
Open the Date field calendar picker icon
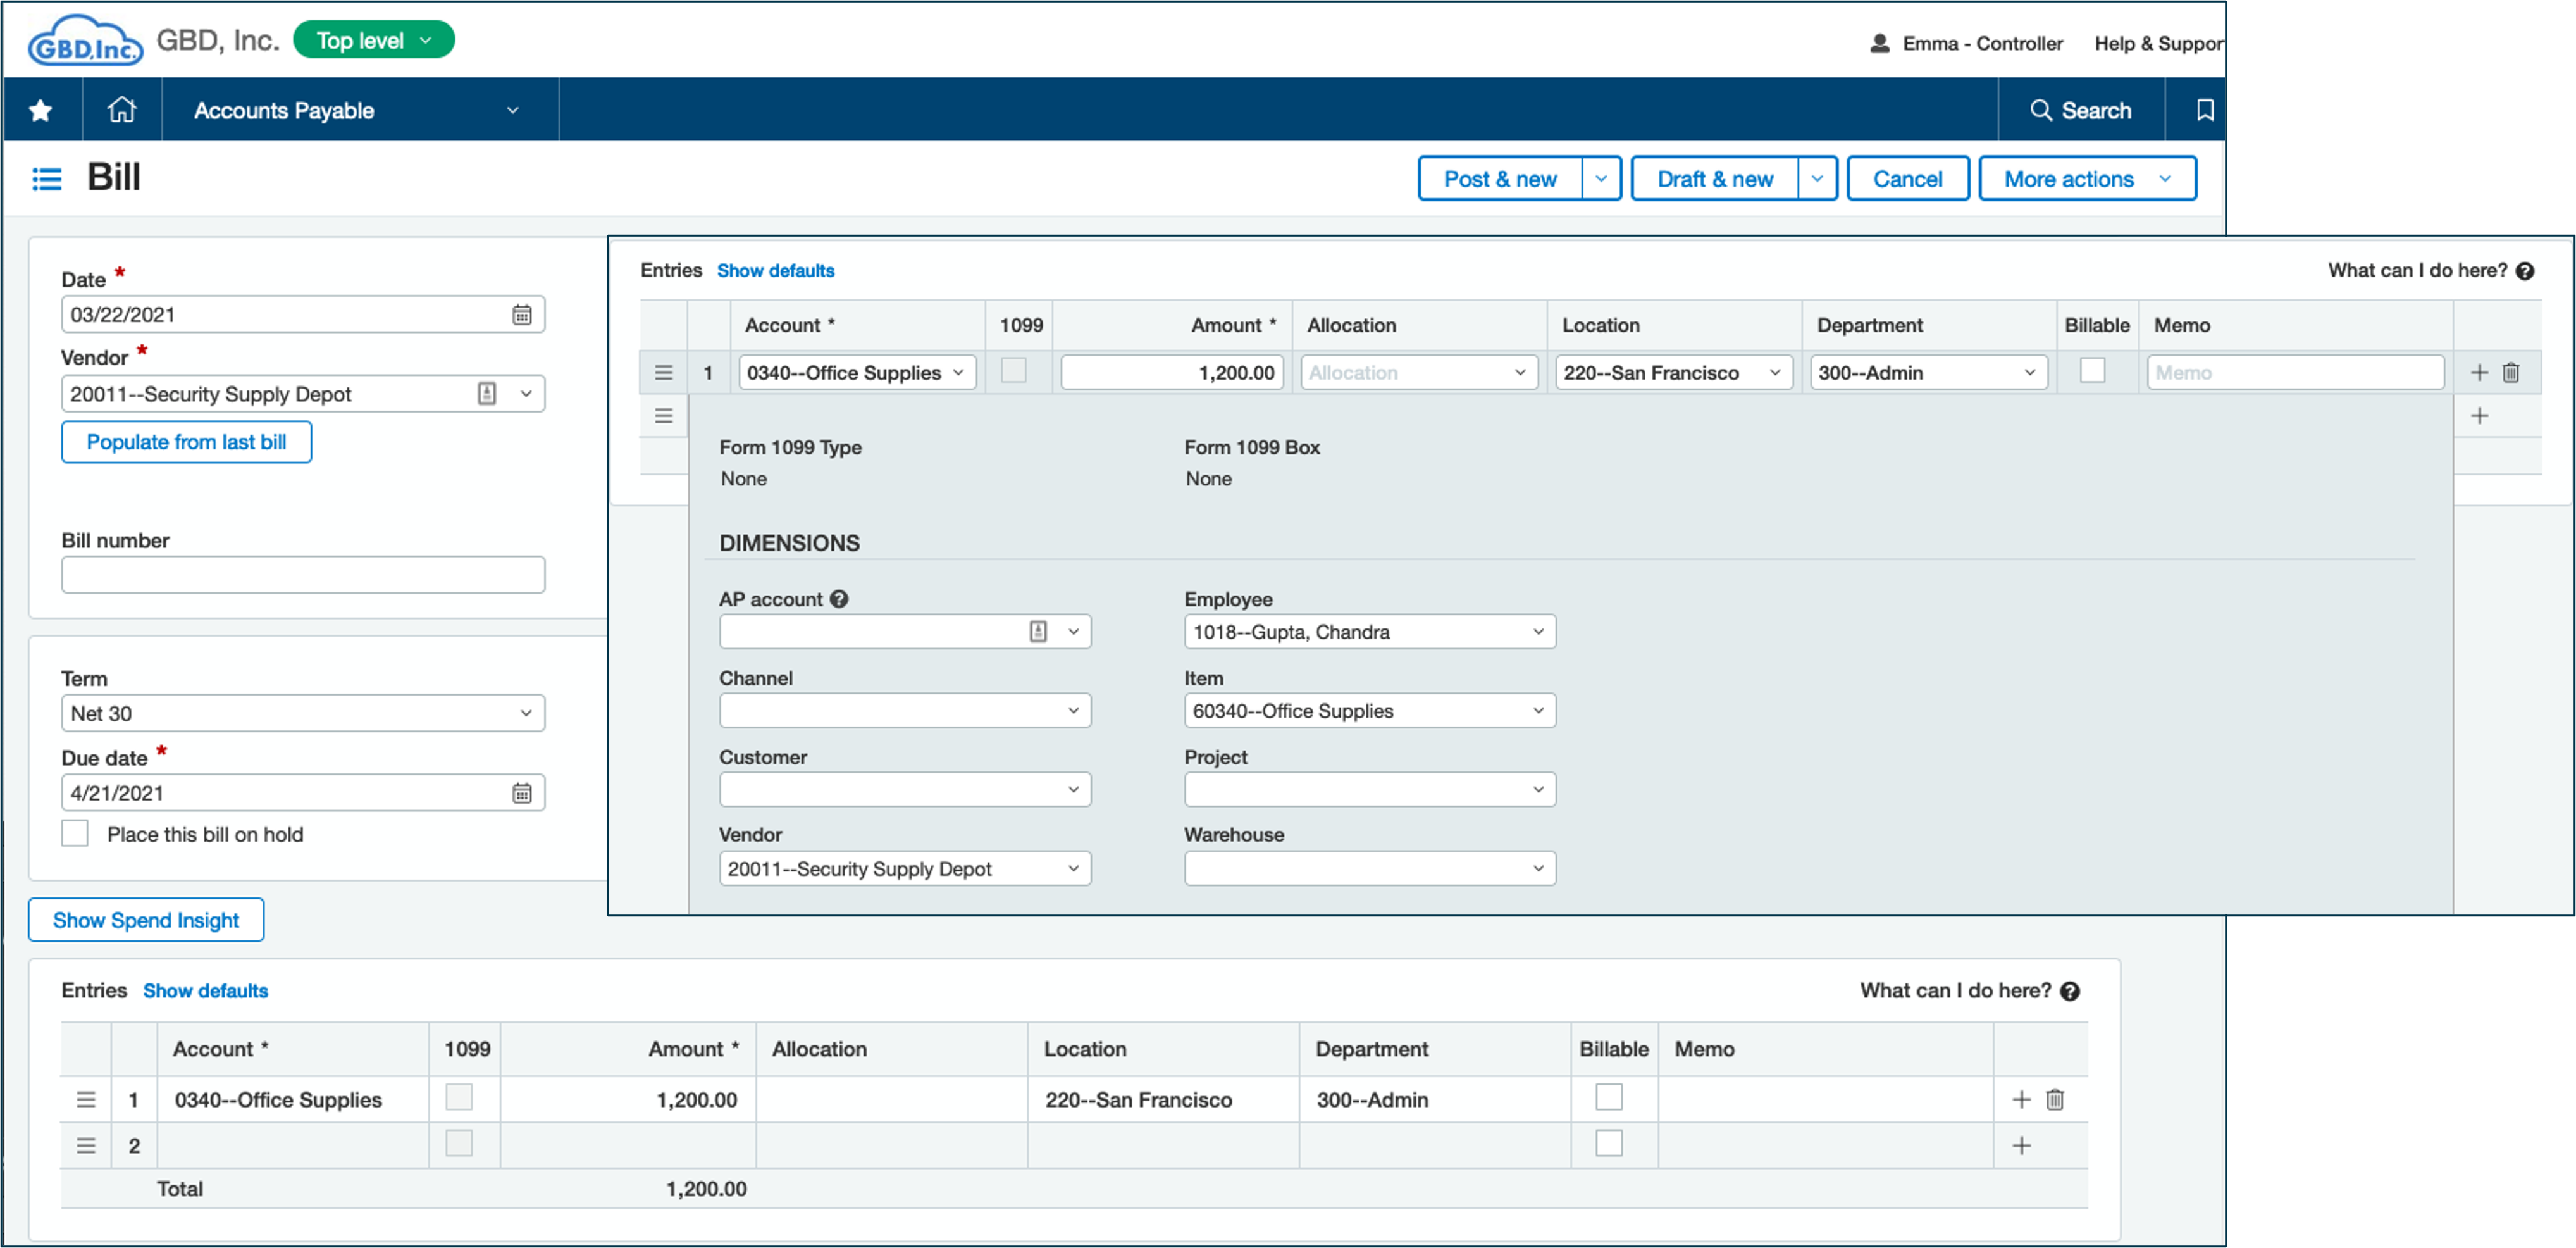[x=522, y=315]
